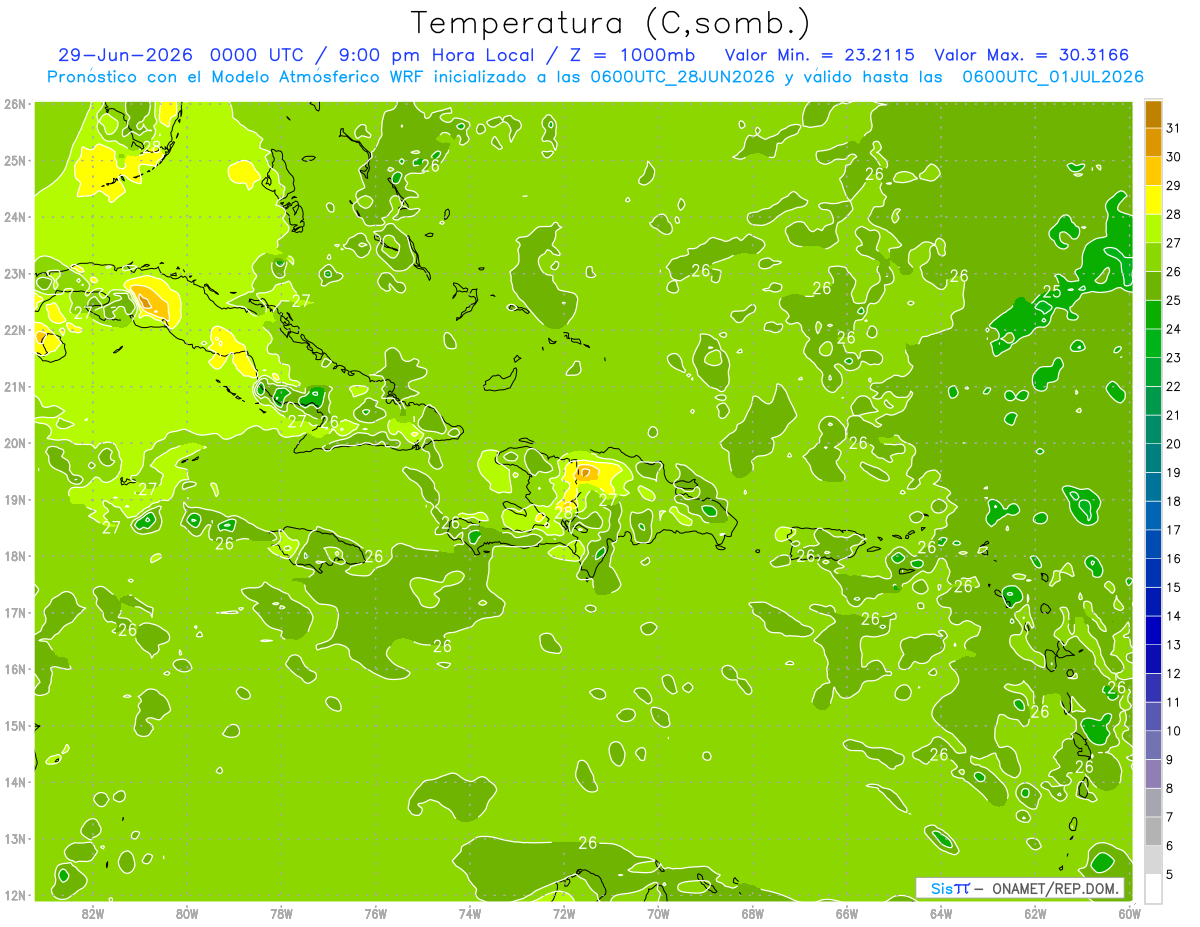The image size is (1200, 927).
Task: Click the '0600UTC_28JUN2026' initialization time
Action: [x=682, y=77]
